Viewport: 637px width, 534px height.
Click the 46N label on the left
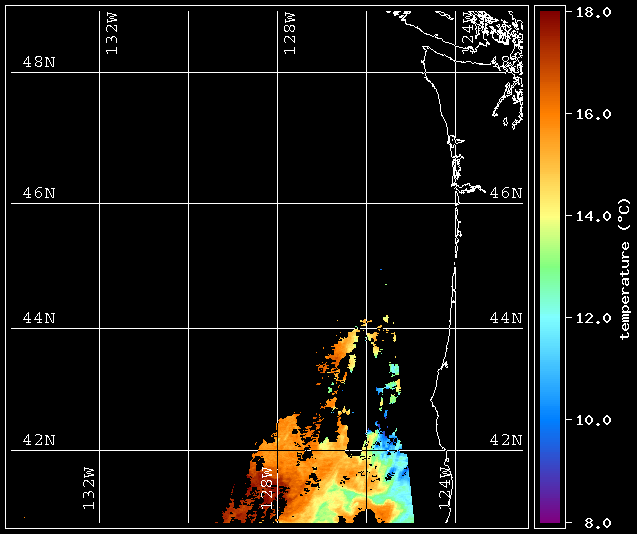(39, 193)
